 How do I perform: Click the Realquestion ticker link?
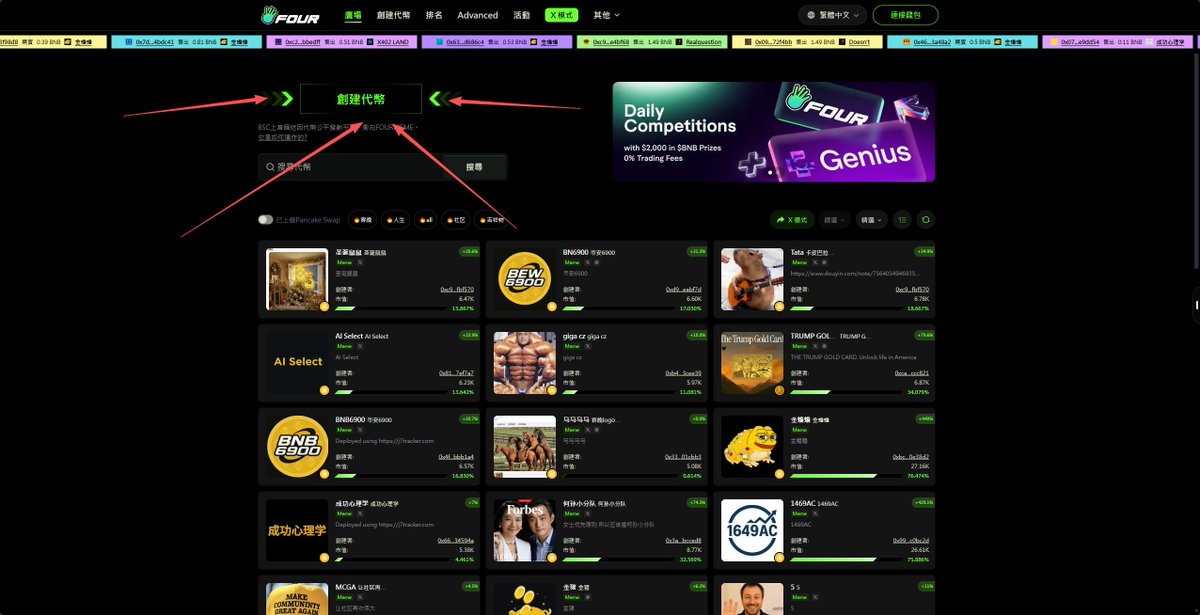pyautogui.click(x=703, y=42)
